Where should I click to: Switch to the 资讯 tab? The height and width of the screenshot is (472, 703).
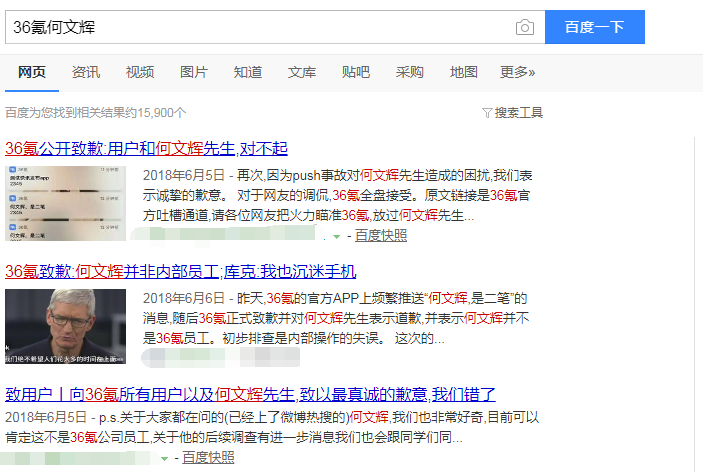(86, 72)
